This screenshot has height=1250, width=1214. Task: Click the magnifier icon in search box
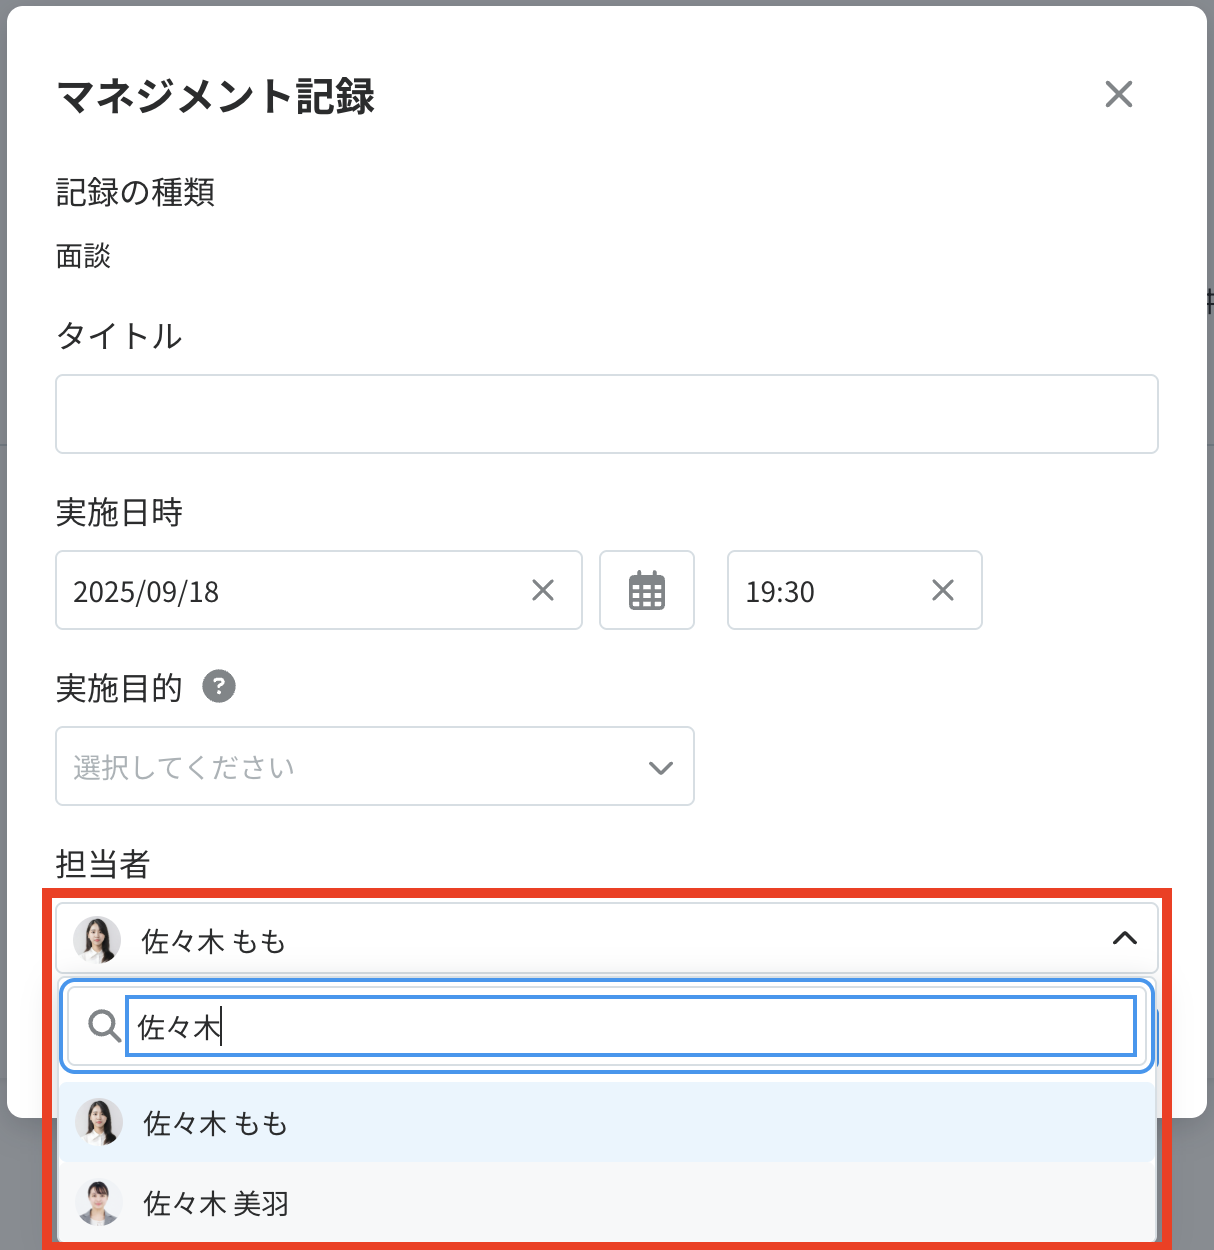pyautogui.click(x=104, y=1026)
